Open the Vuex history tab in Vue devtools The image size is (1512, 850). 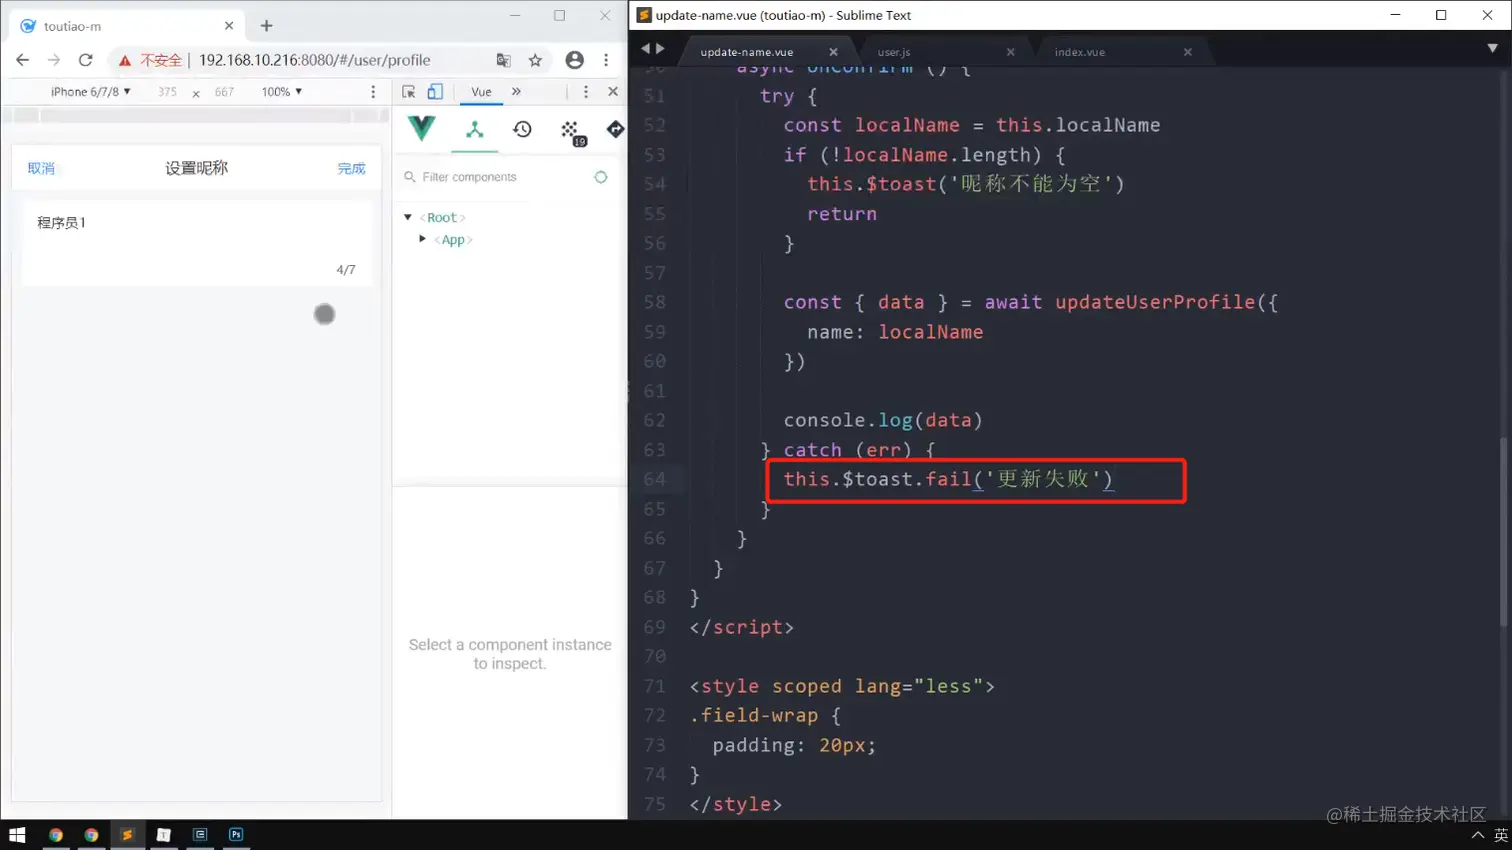tap(522, 130)
